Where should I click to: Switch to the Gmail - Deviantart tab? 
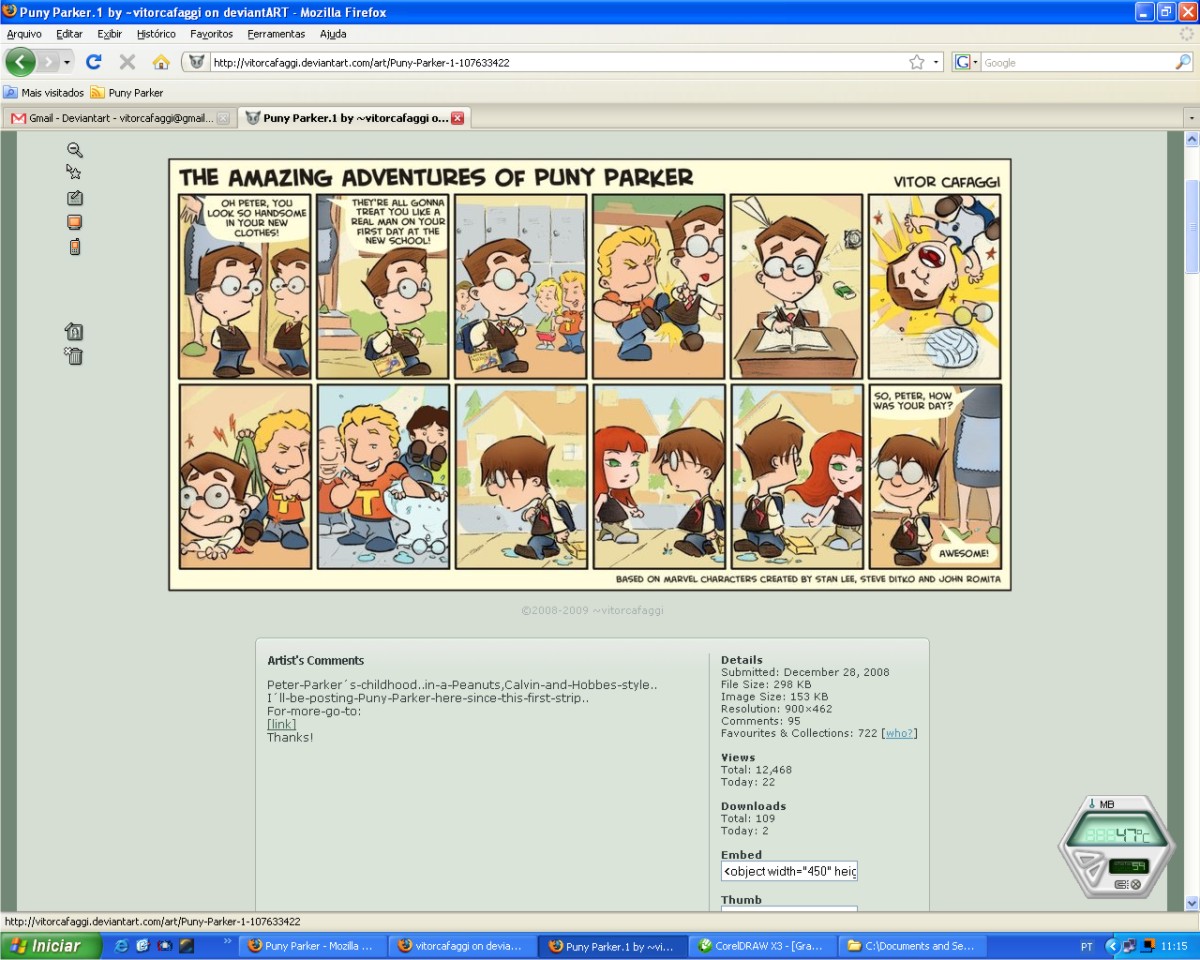[x=118, y=118]
